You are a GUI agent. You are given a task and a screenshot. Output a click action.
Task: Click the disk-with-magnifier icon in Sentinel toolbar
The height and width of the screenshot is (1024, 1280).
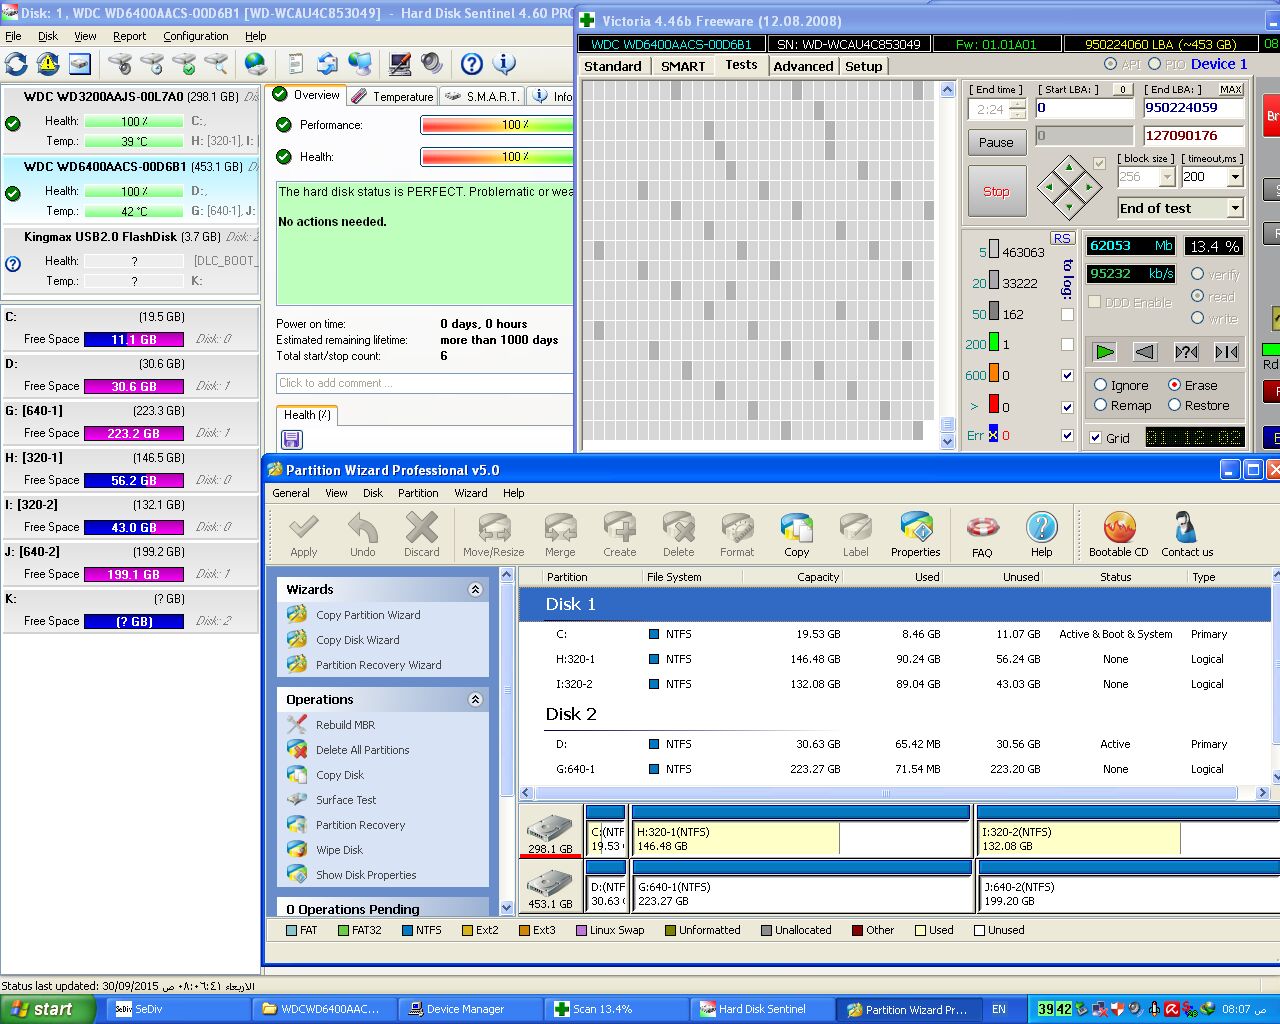click(216, 64)
